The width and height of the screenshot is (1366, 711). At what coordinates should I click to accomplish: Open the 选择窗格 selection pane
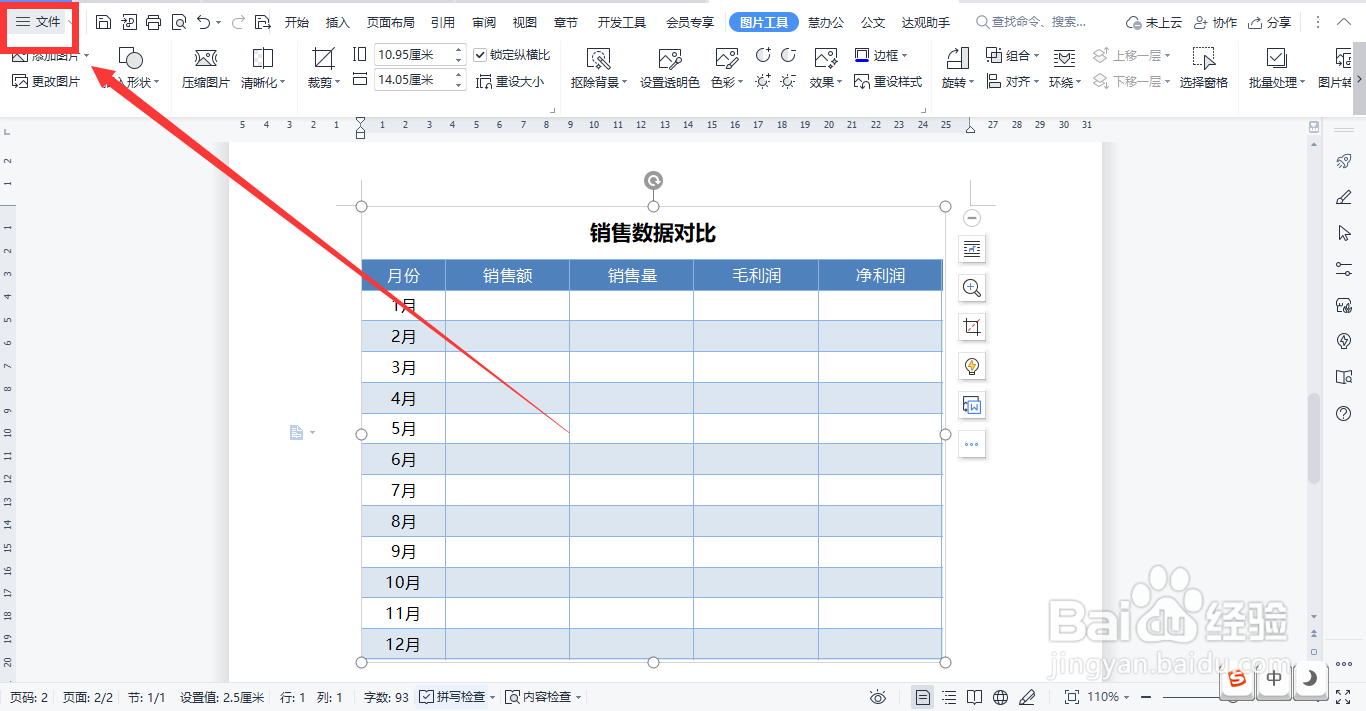(1204, 68)
